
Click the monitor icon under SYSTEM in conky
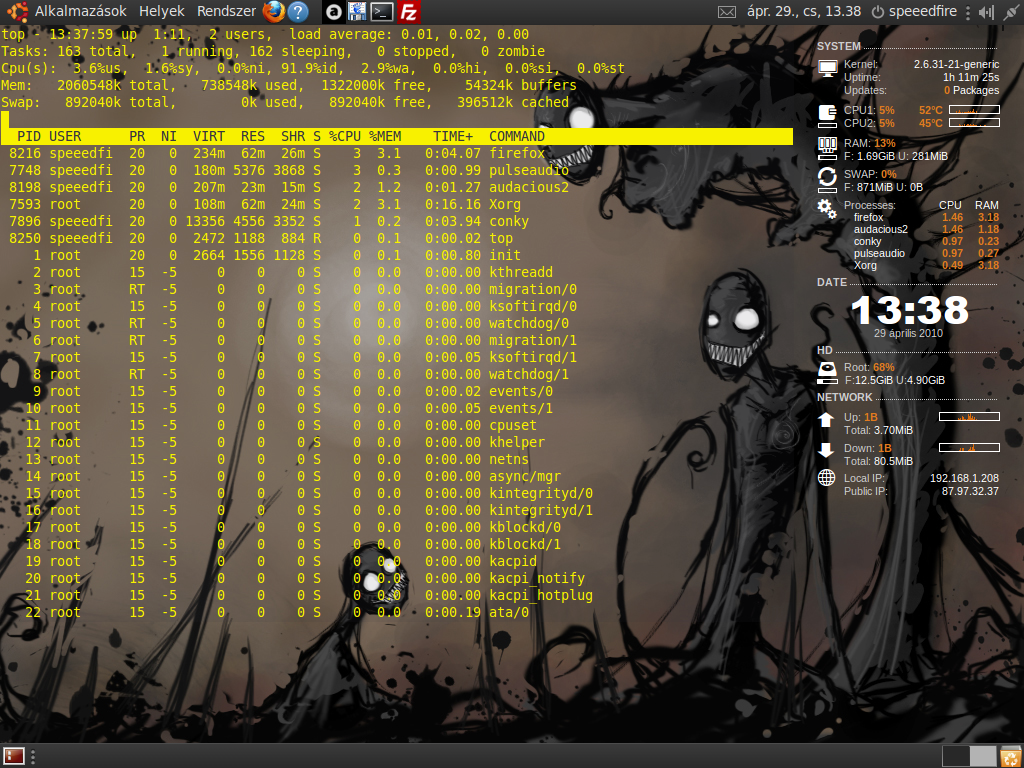click(x=827, y=68)
